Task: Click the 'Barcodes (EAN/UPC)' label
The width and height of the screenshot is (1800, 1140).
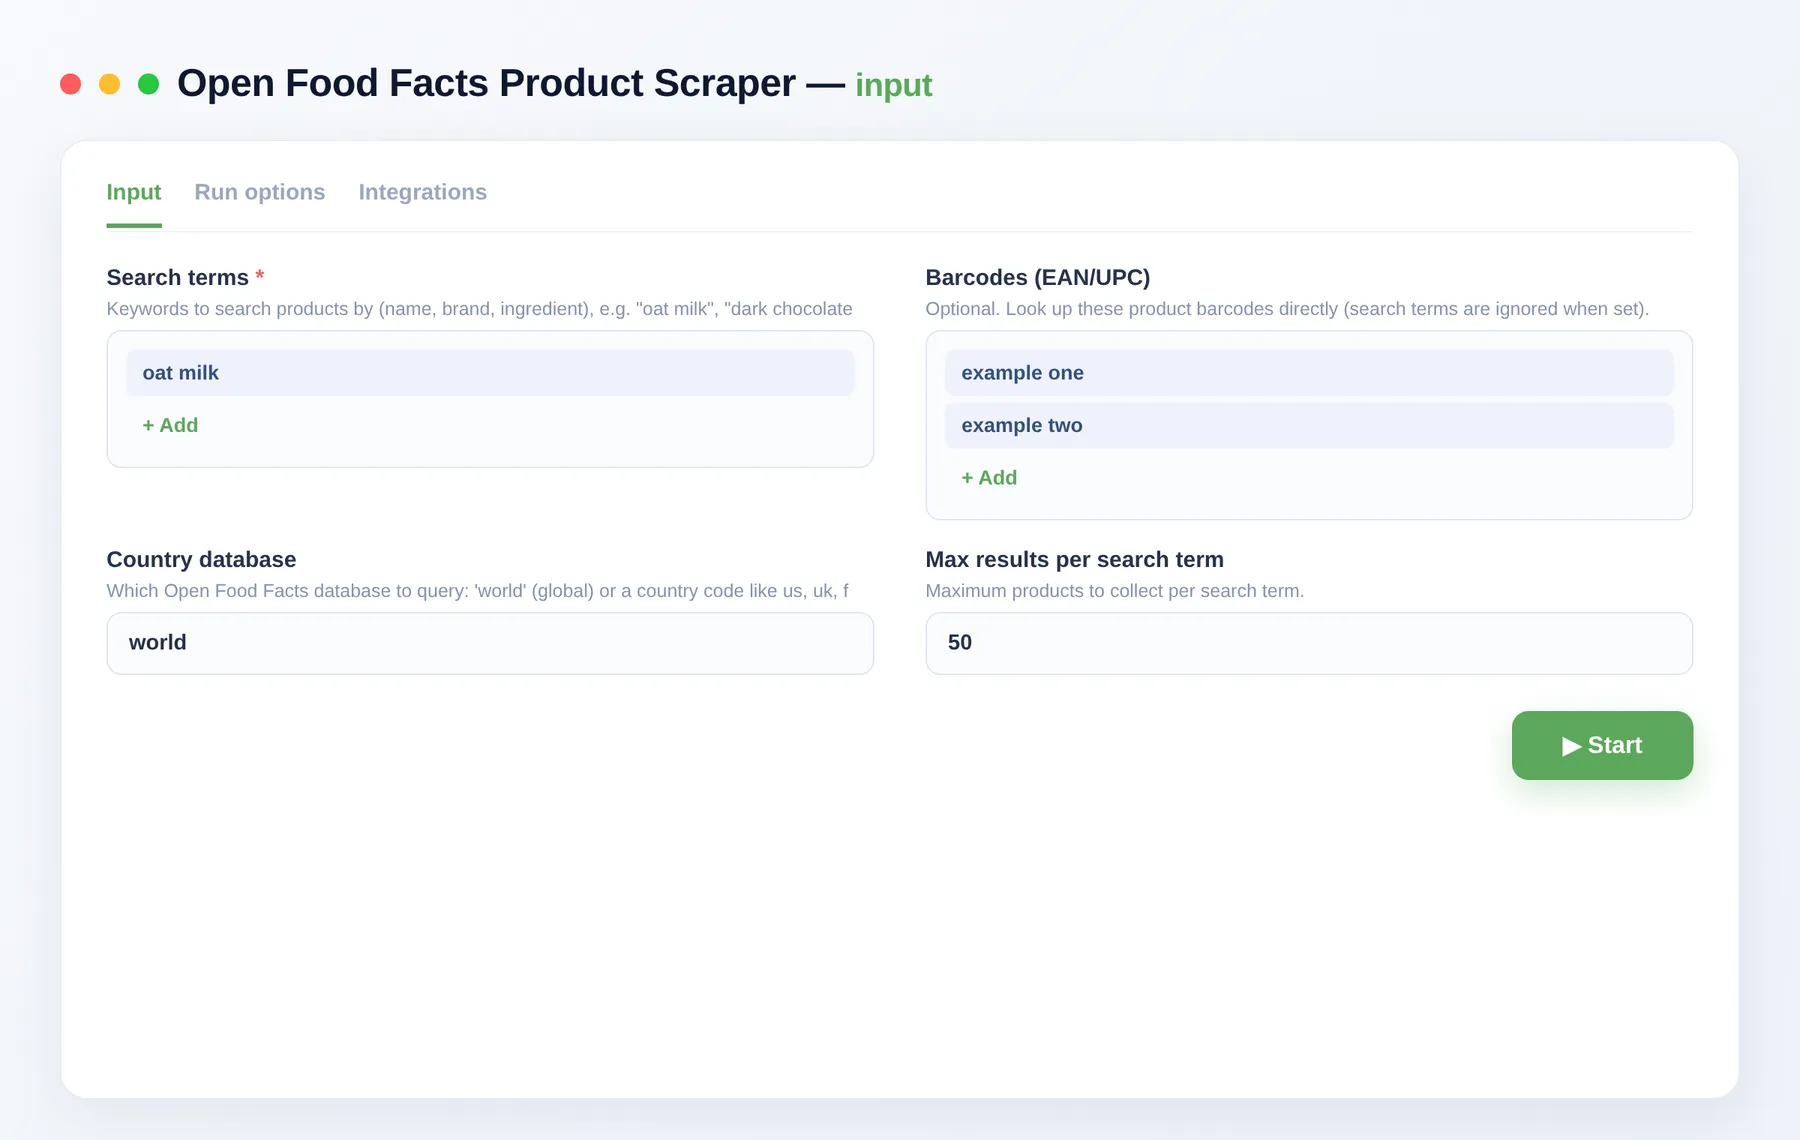Action: pos(1038,278)
